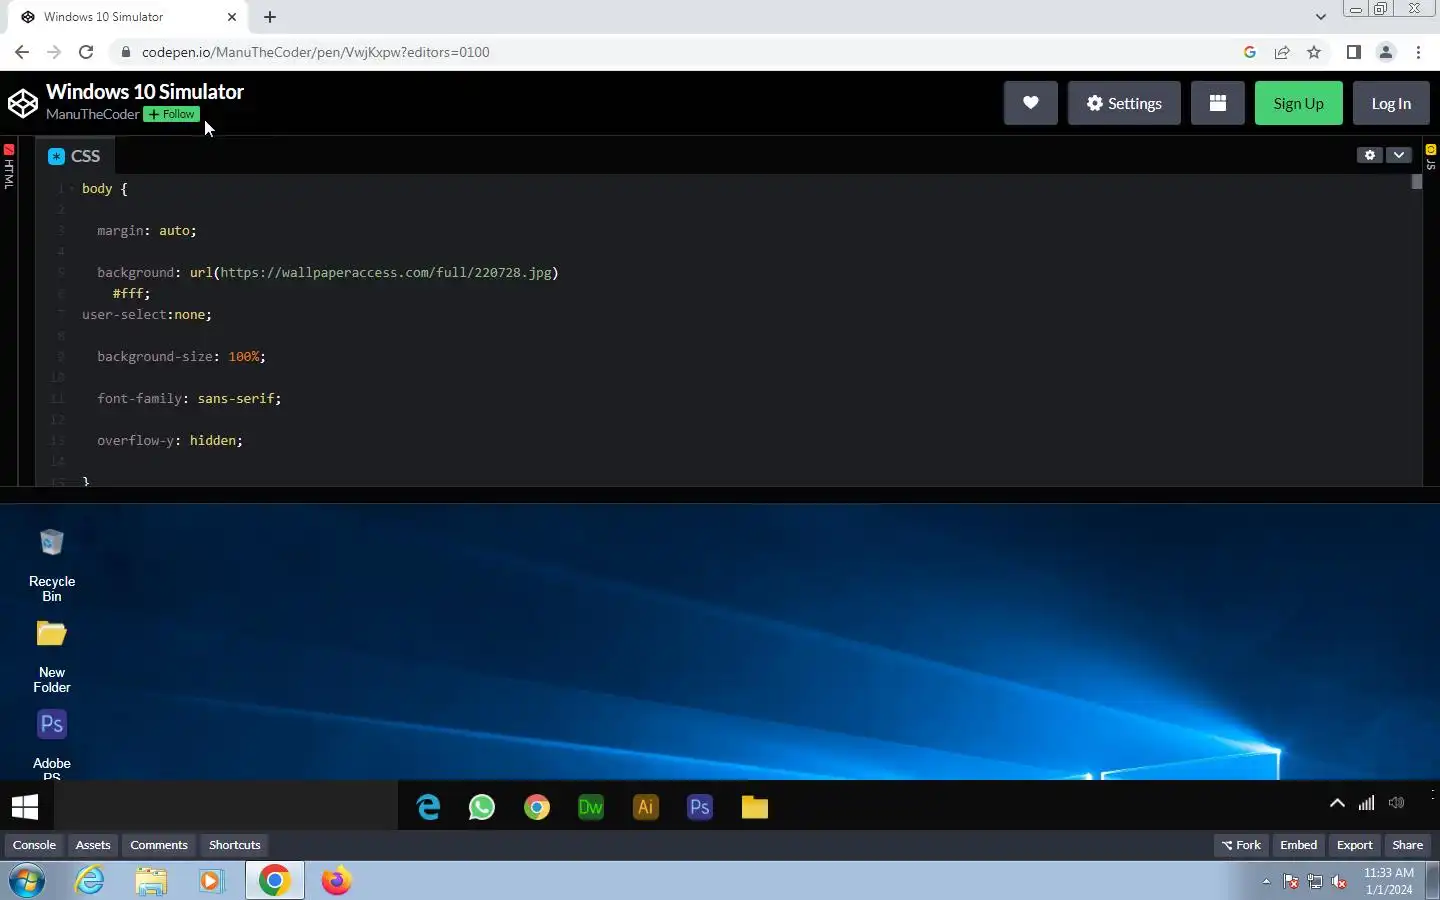Image resolution: width=1440 pixels, height=900 pixels.
Task: Open the Console panel
Action: [34, 845]
